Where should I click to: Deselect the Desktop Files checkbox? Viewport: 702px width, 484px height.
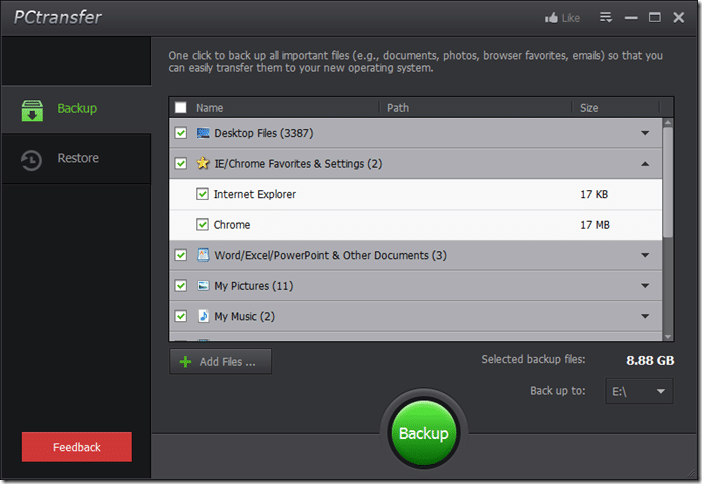pos(181,133)
